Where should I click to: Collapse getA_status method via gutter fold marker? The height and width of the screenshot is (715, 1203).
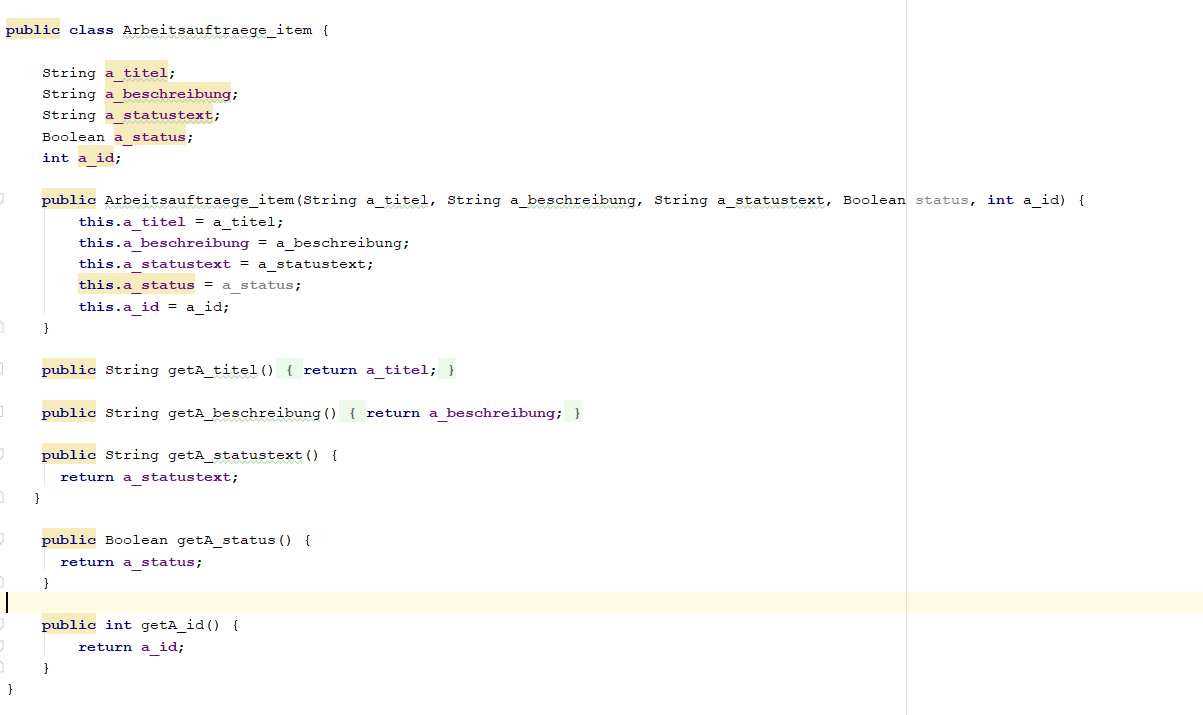tap(2, 540)
